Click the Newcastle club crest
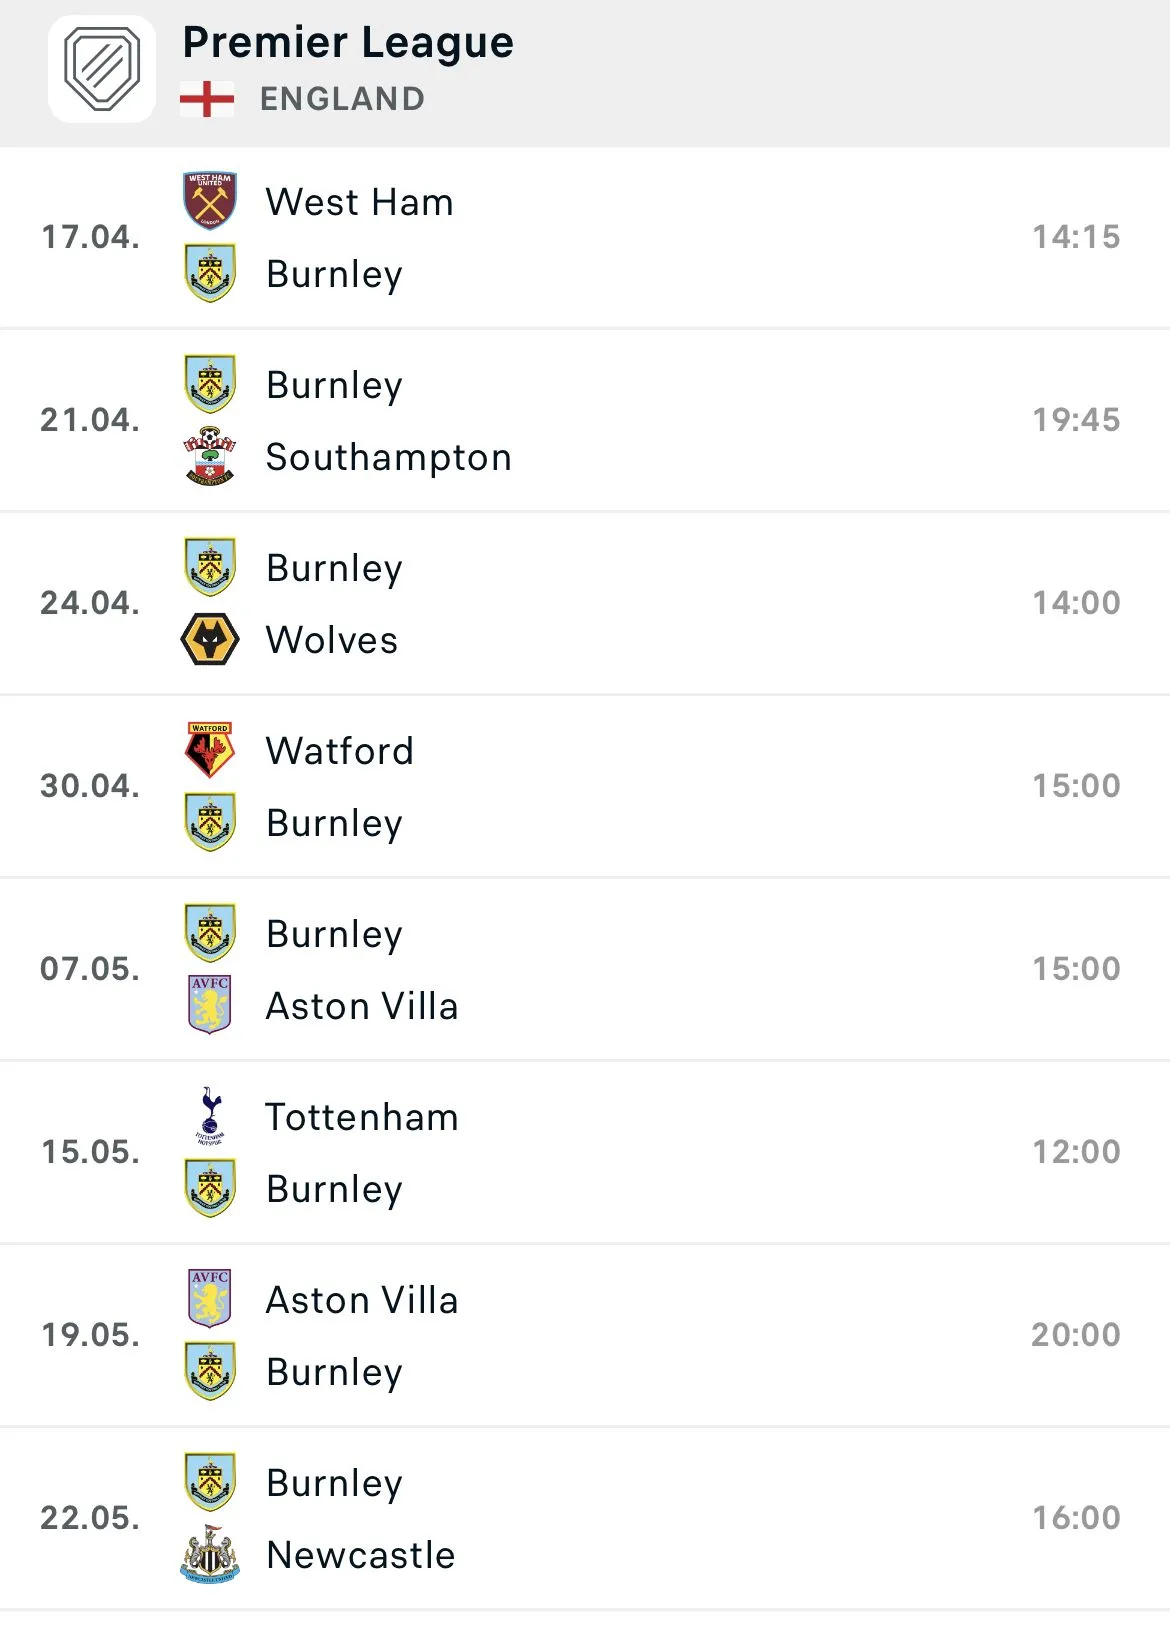 pos(210,1554)
